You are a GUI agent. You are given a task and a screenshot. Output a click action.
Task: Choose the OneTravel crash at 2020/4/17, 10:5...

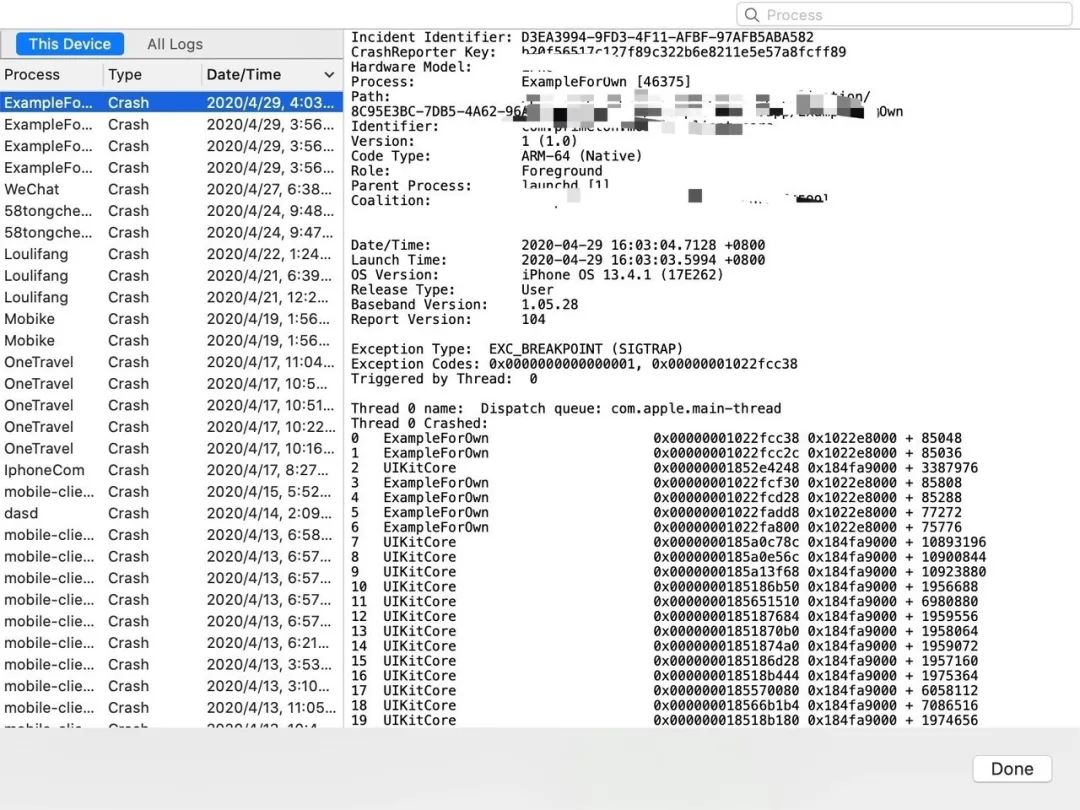pyautogui.click(x=172, y=384)
